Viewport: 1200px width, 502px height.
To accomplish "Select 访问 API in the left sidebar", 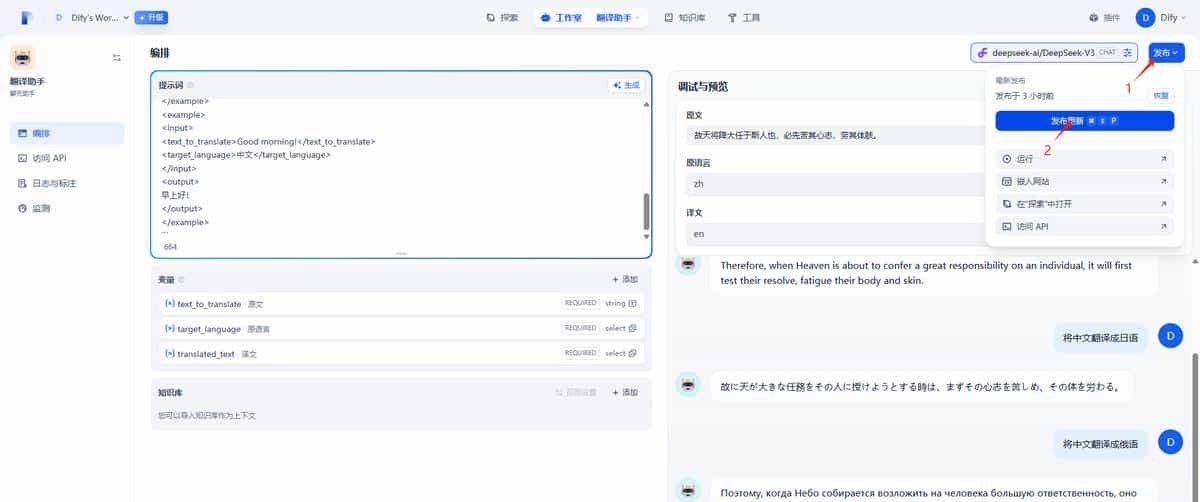I will 67,158.
